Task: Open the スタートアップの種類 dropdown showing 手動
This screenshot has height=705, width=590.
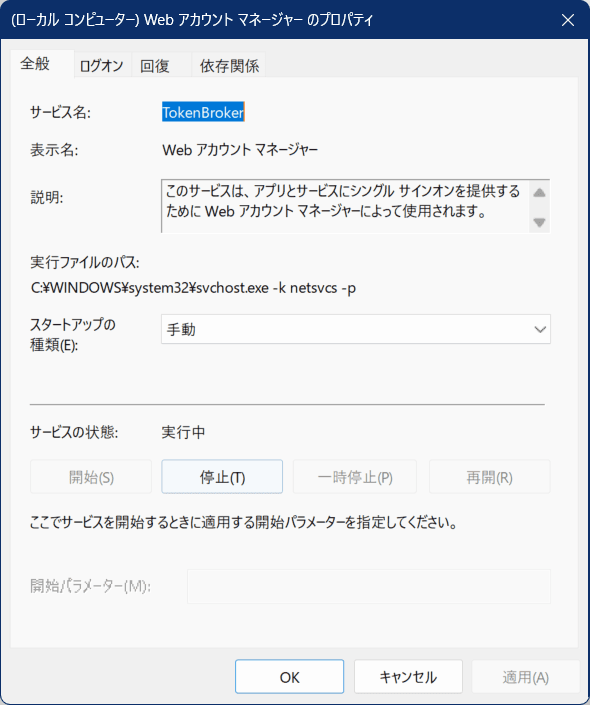Action: 356,329
